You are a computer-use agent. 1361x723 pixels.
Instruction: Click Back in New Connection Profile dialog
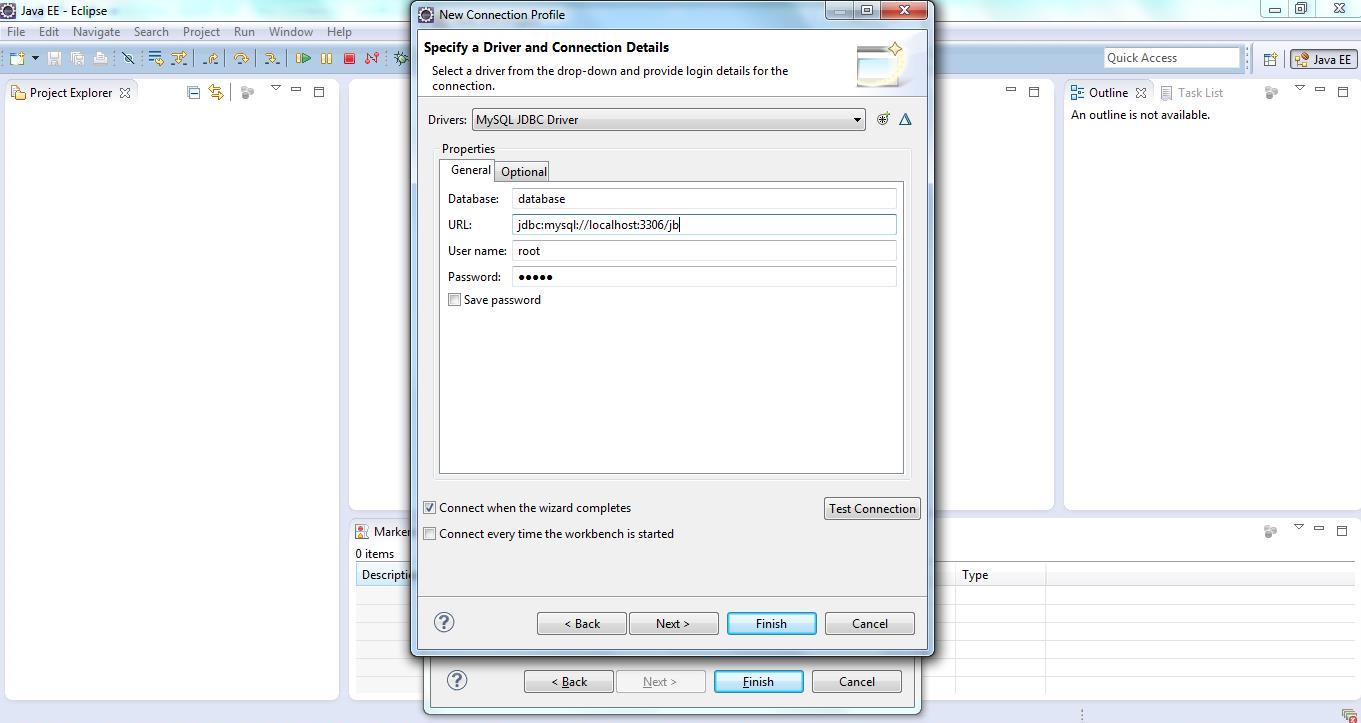coord(582,623)
